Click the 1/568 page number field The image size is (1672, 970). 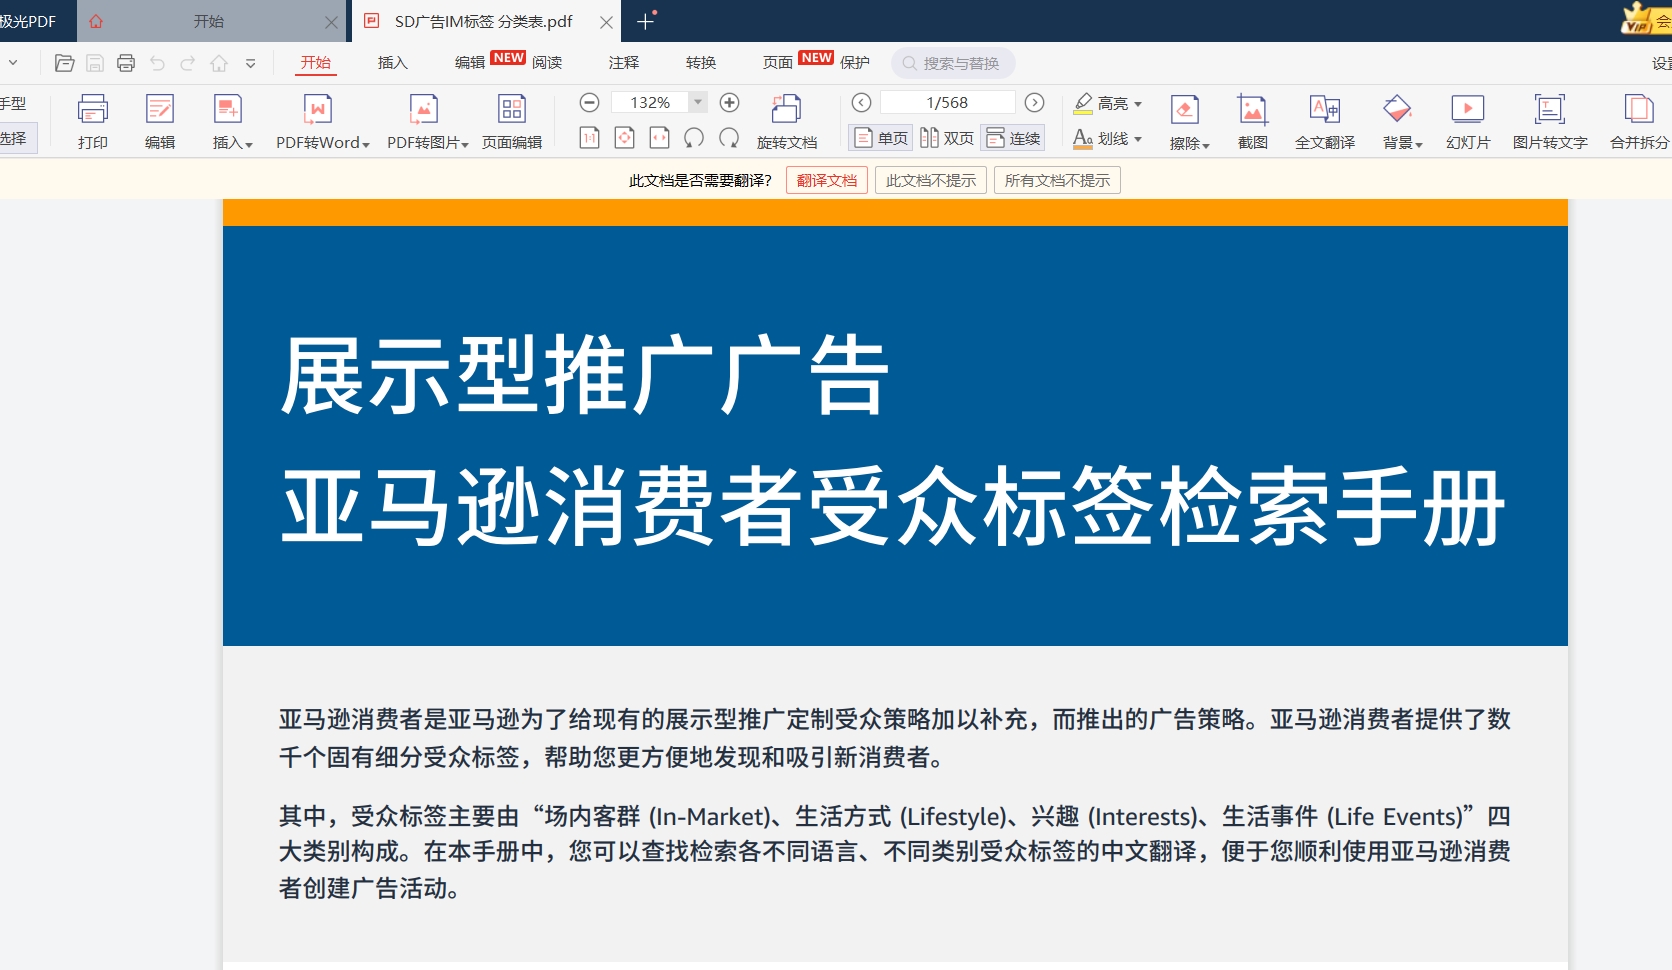tap(947, 102)
